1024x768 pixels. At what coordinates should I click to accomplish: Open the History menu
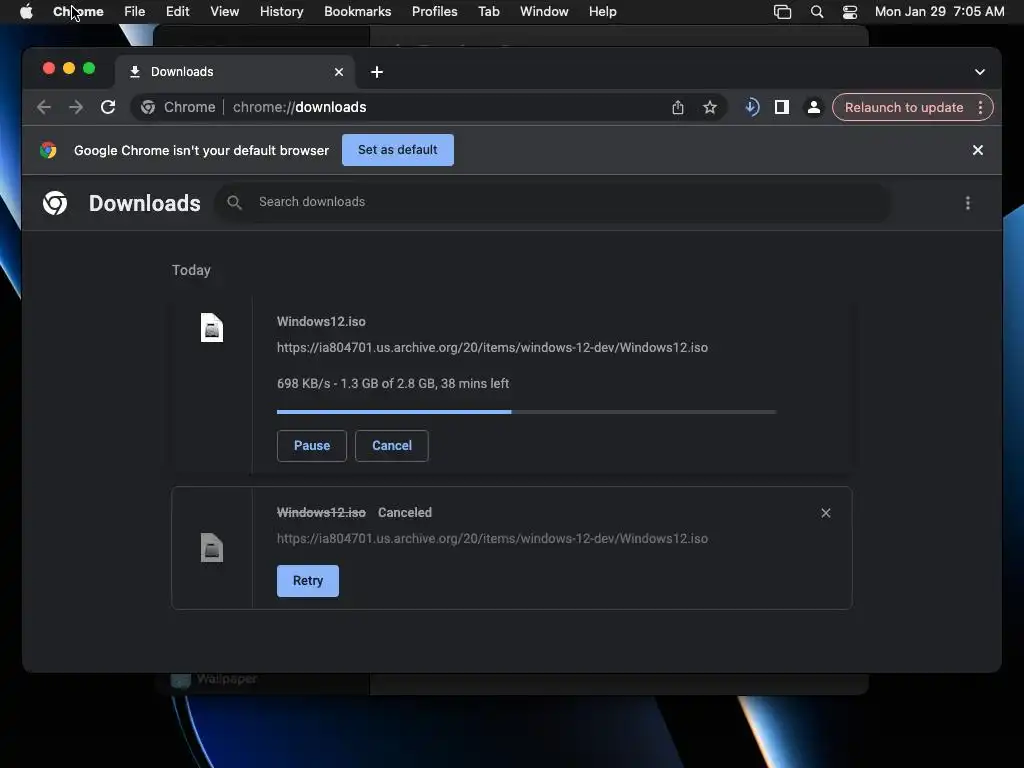pyautogui.click(x=281, y=12)
